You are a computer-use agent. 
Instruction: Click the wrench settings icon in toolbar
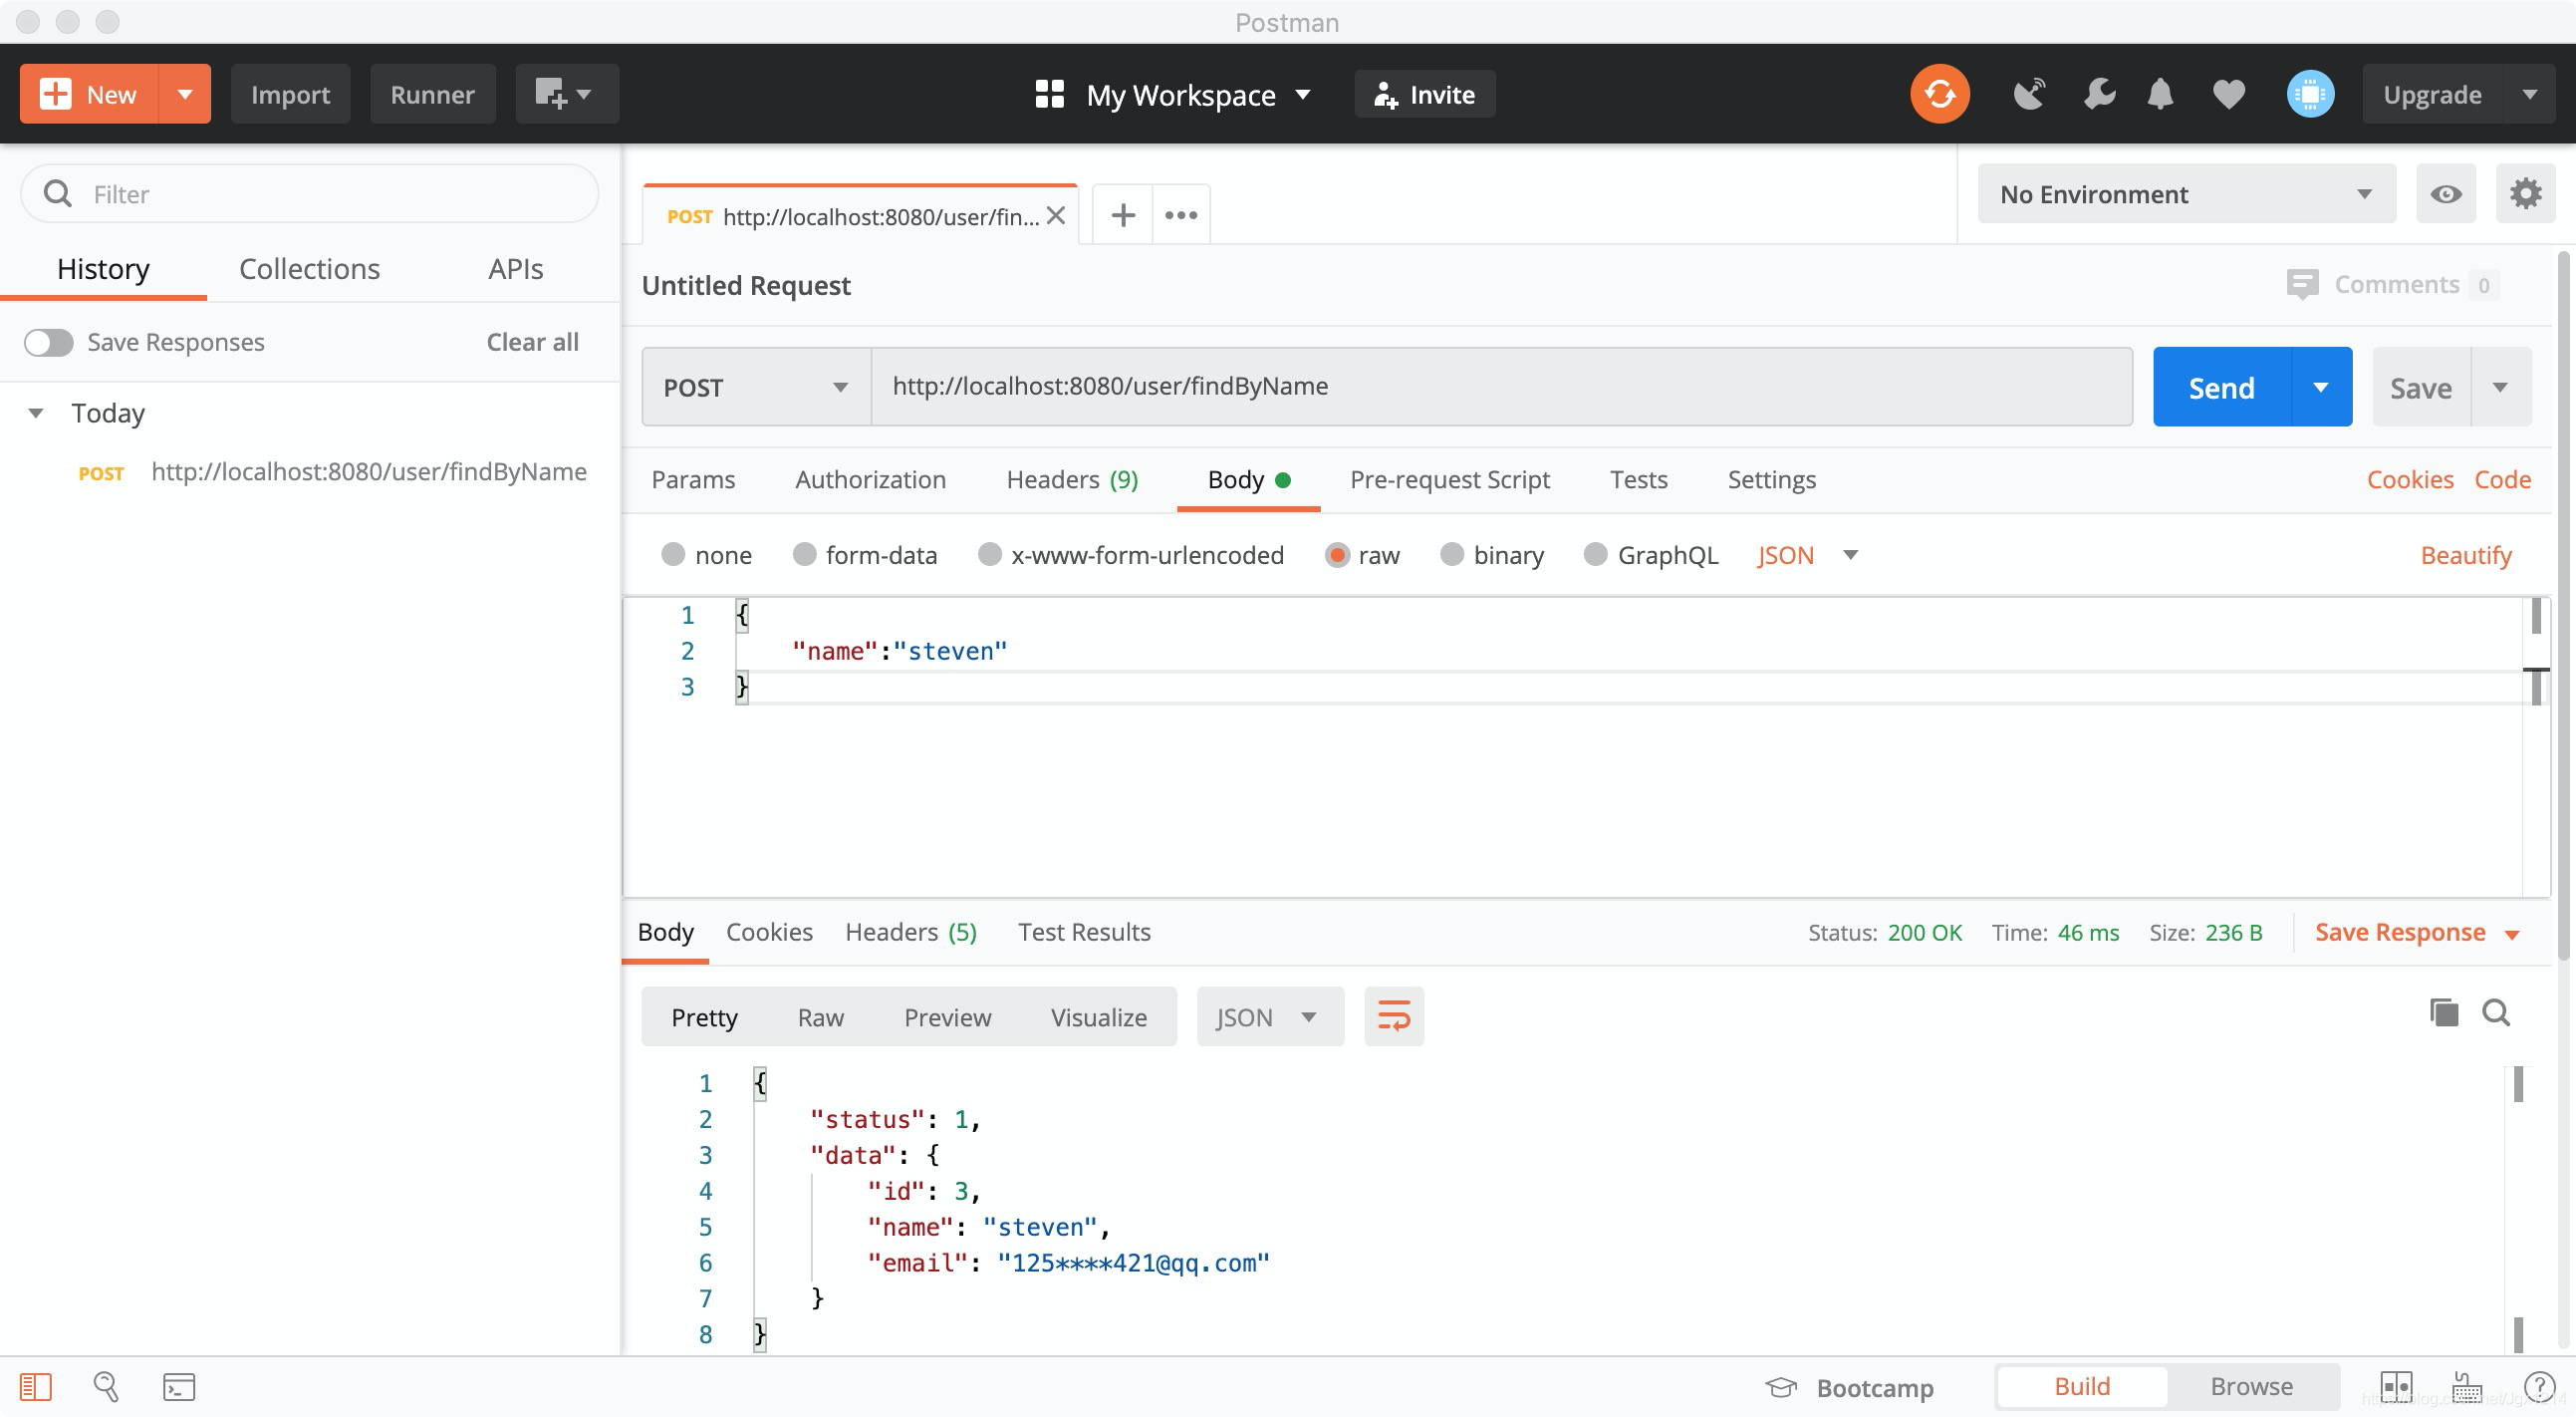(2102, 93)
